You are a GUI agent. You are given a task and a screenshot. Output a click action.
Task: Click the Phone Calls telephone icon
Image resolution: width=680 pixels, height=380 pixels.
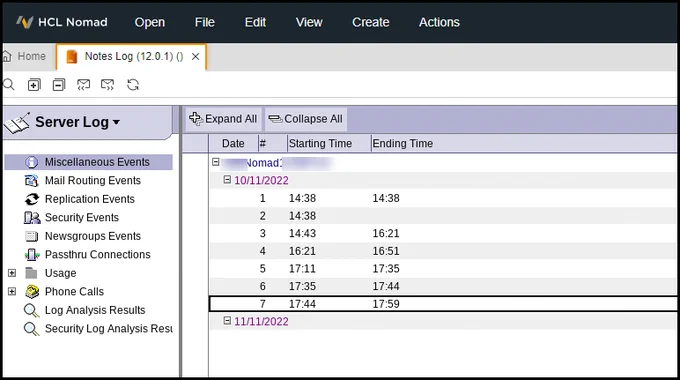click(x=32, y=292)
